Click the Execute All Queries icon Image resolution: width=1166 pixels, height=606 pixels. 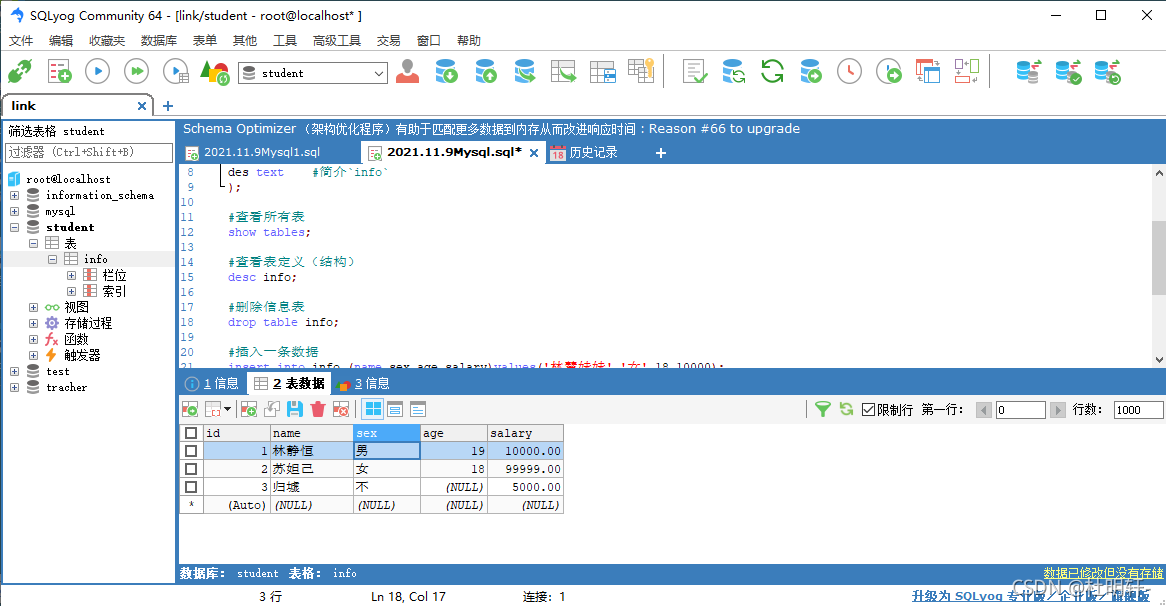pos(136,71)
